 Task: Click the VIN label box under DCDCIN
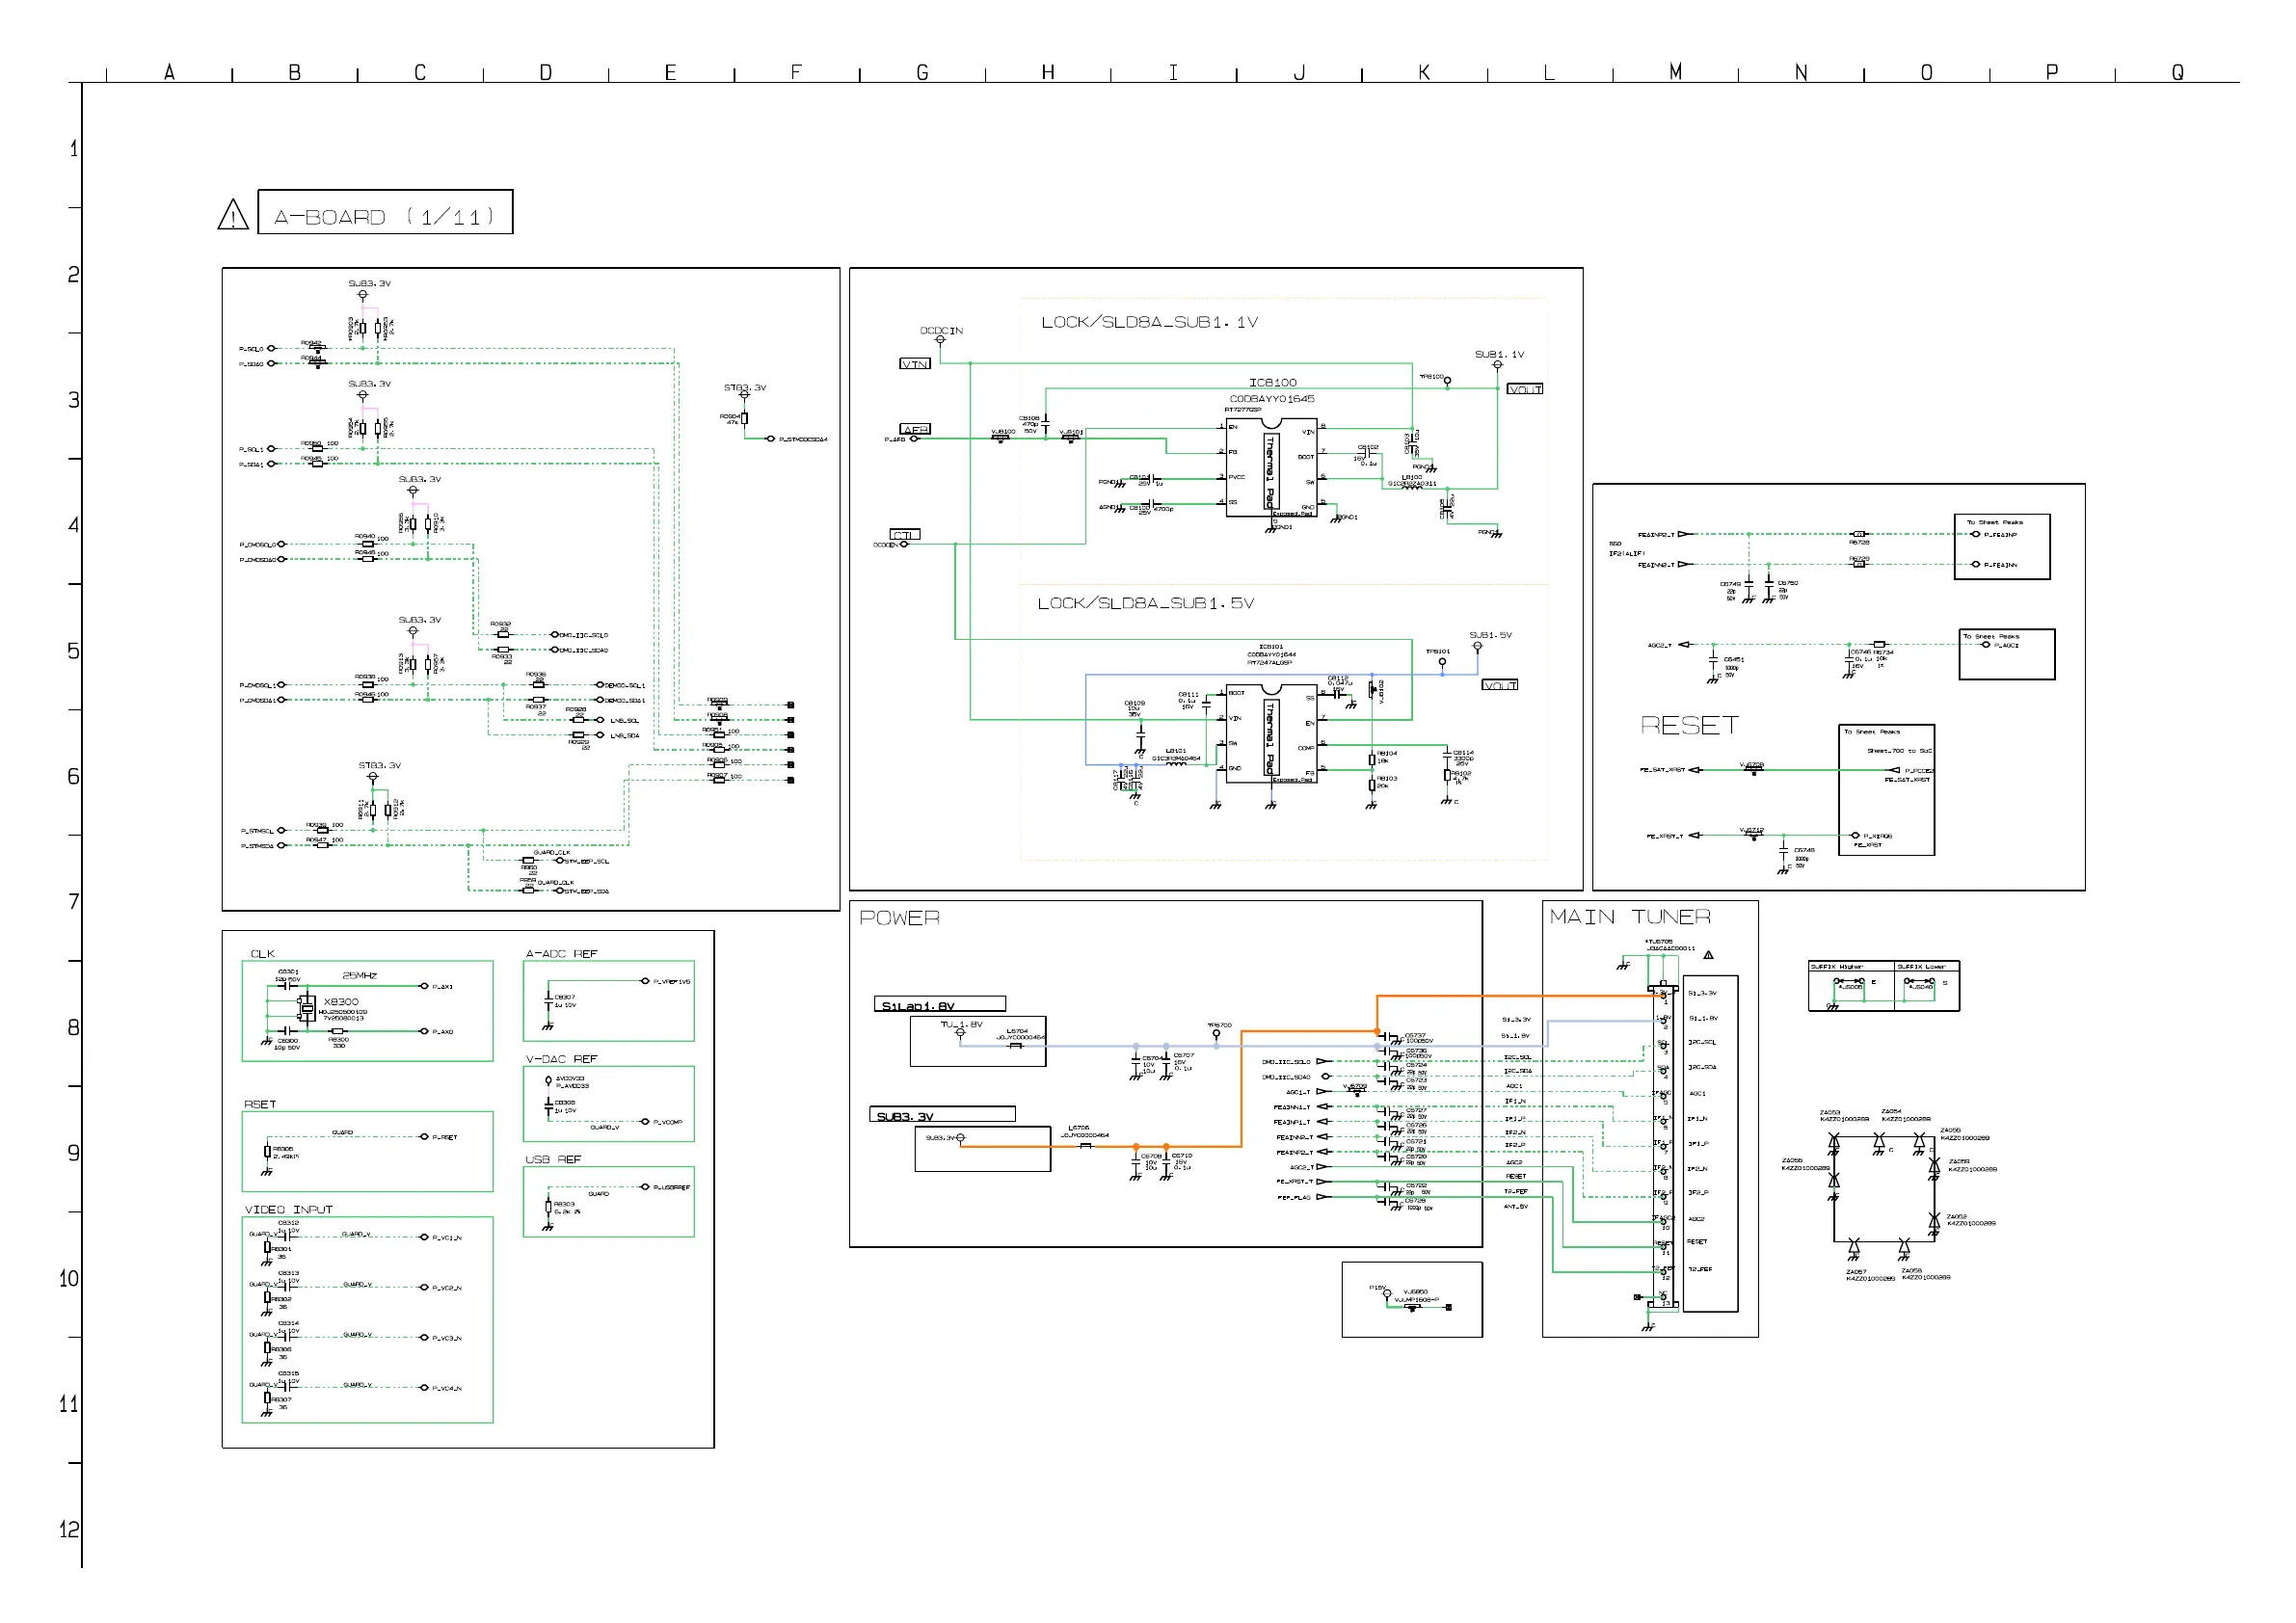(915, 364)
